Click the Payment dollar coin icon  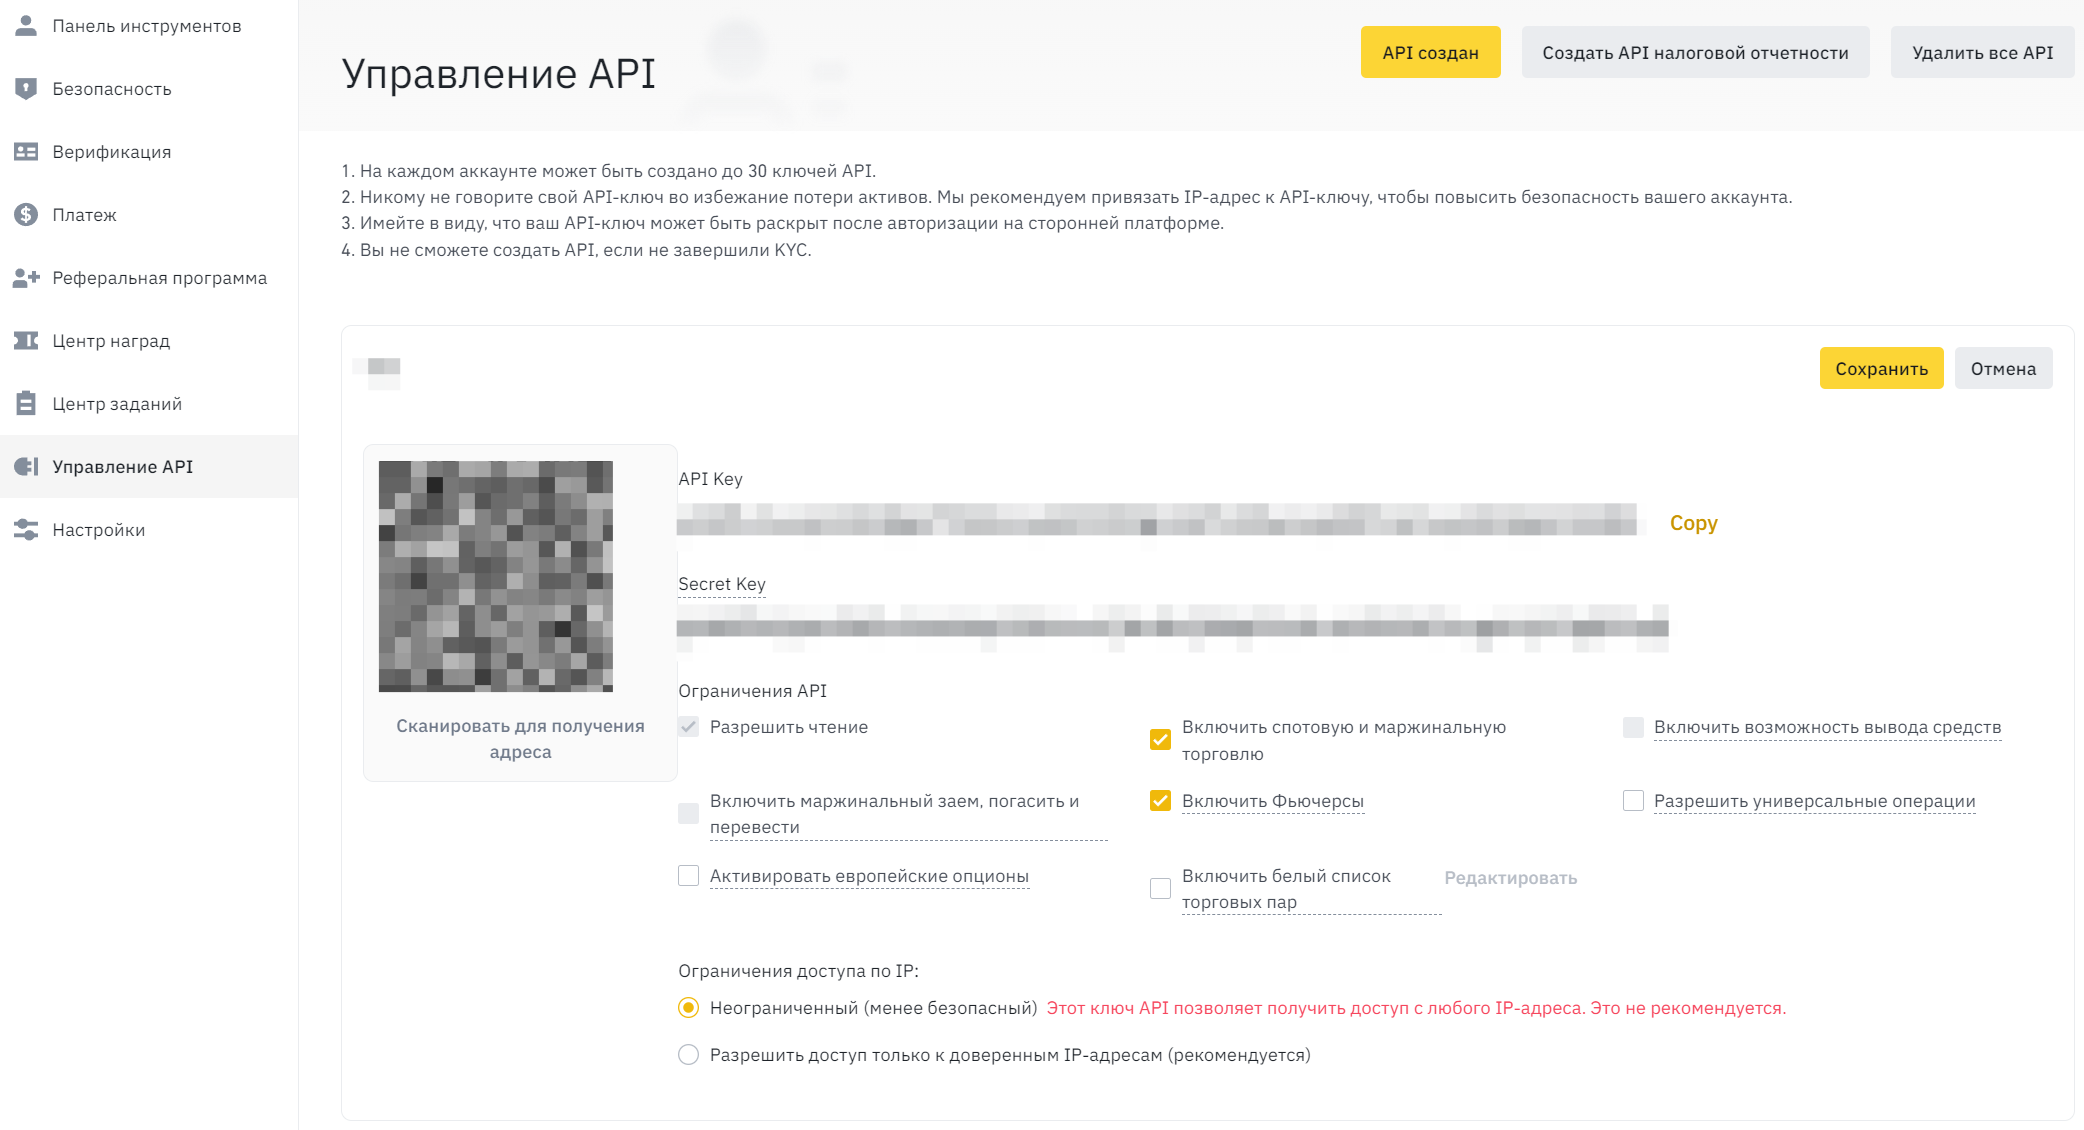pyautogui.click(x=26, y=214)
